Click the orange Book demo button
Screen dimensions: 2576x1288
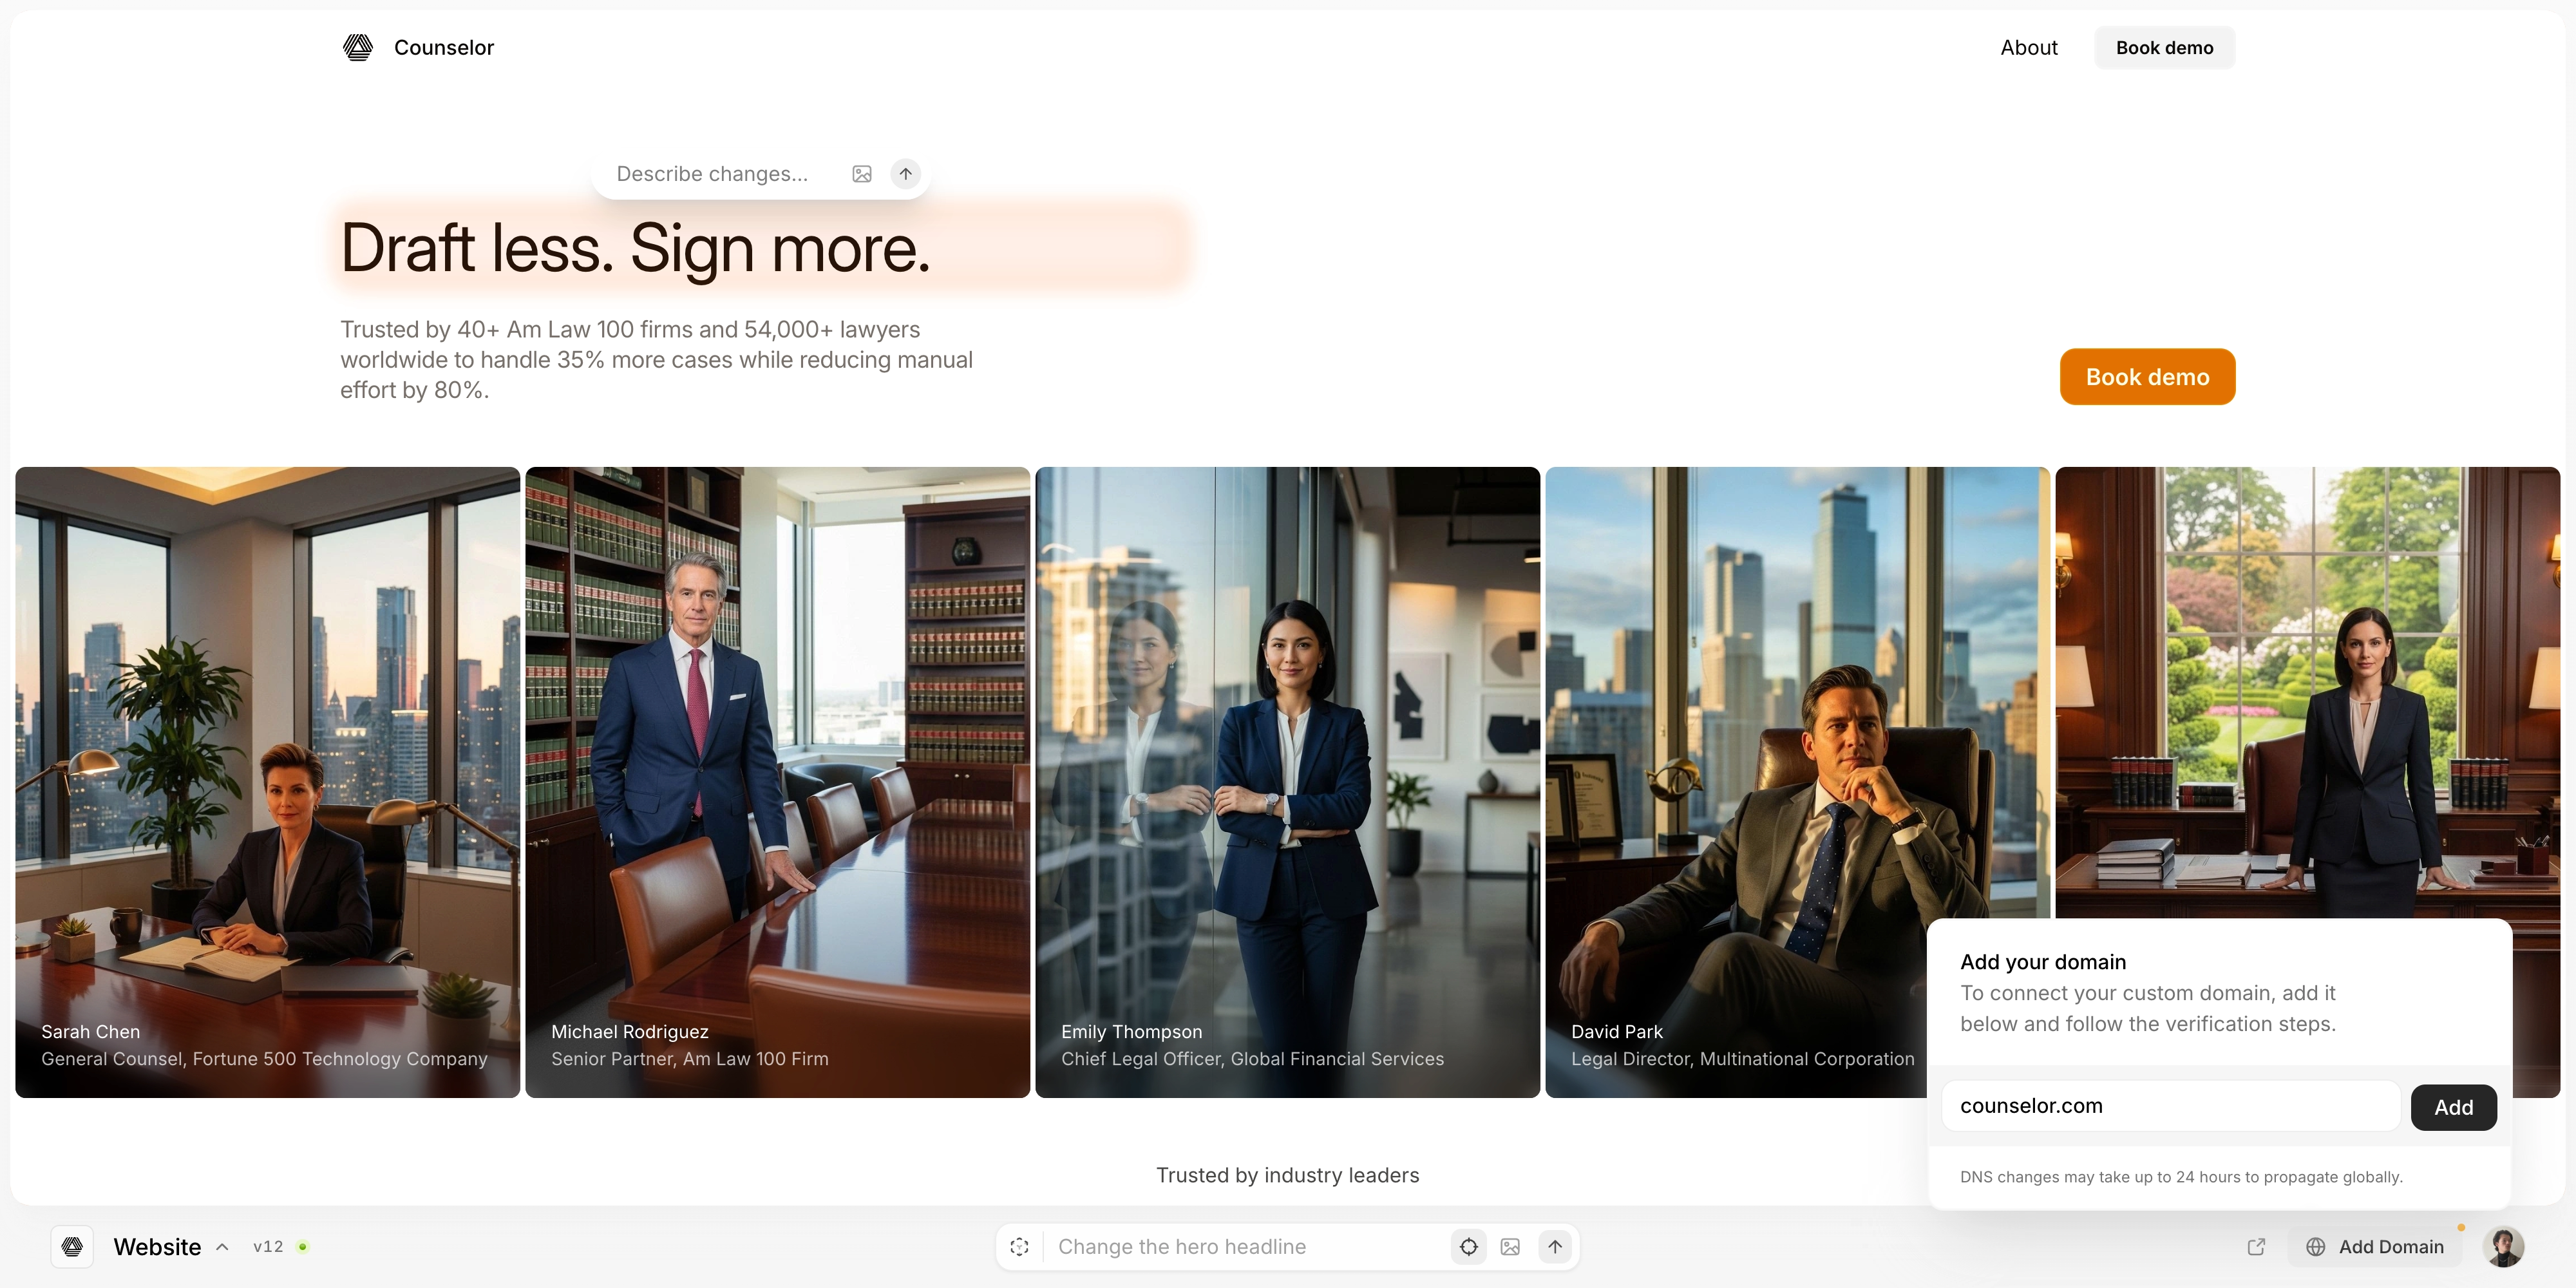click(2148, 377)
